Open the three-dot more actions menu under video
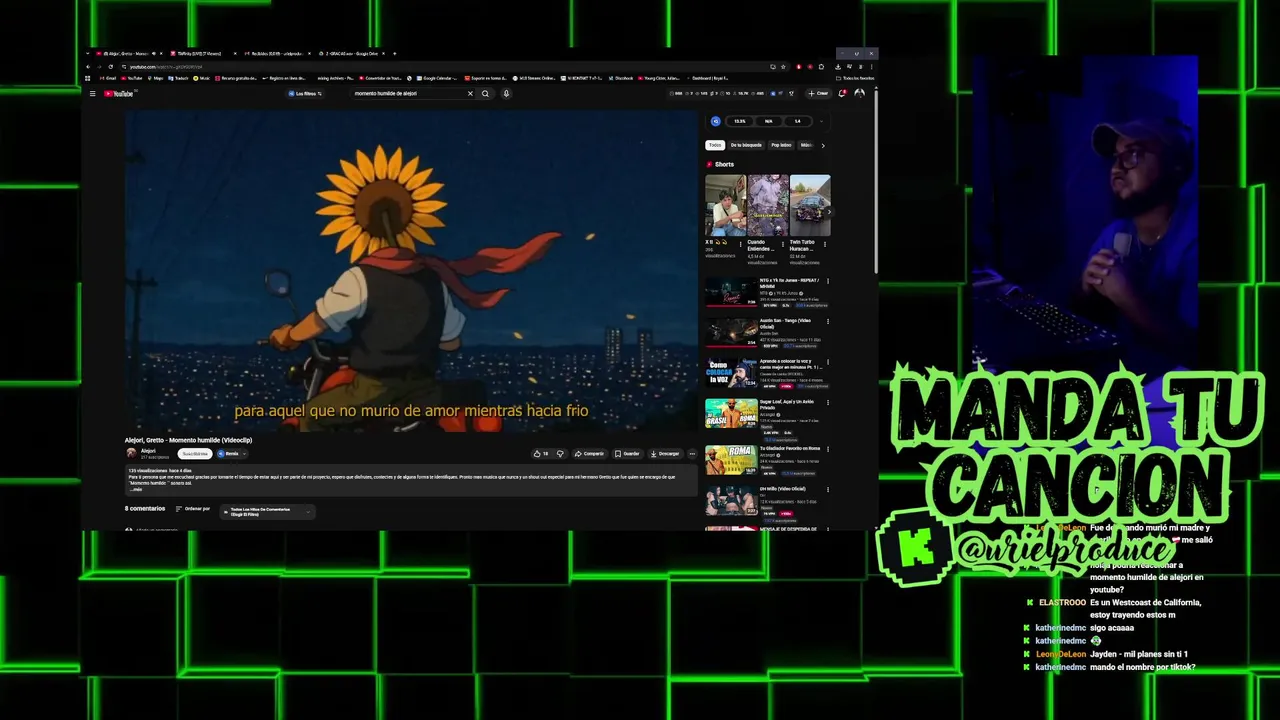Screen dimensions: 1280x720 (692, 454)
